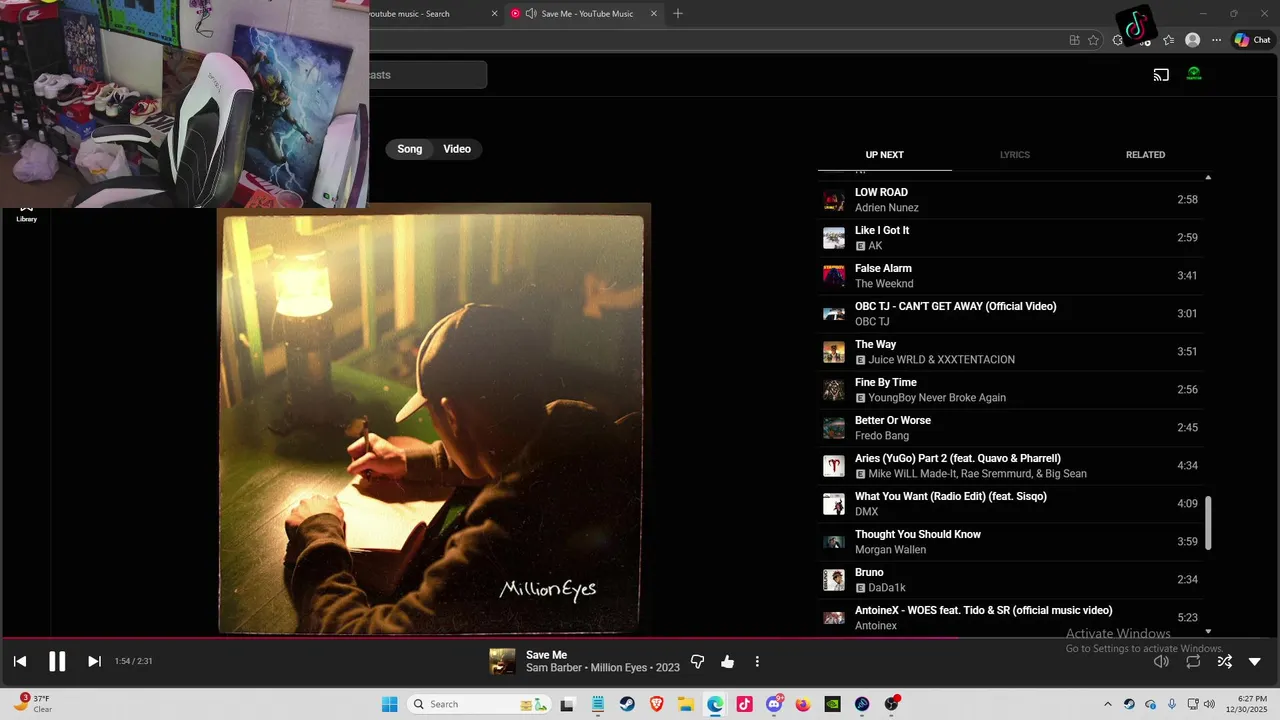
Task: Click the Windows taskbar Search box
Action: point(479,704)
